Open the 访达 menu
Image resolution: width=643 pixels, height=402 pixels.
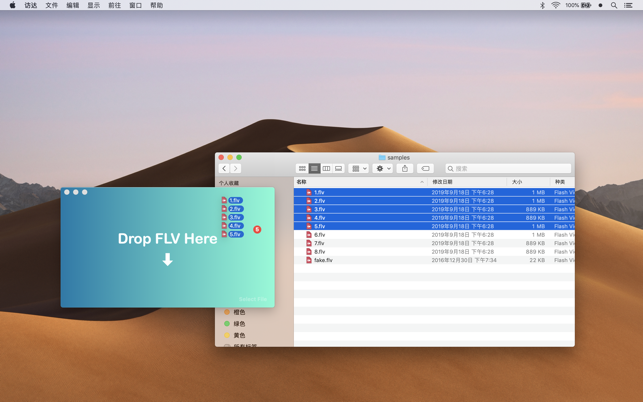point(31,5)
